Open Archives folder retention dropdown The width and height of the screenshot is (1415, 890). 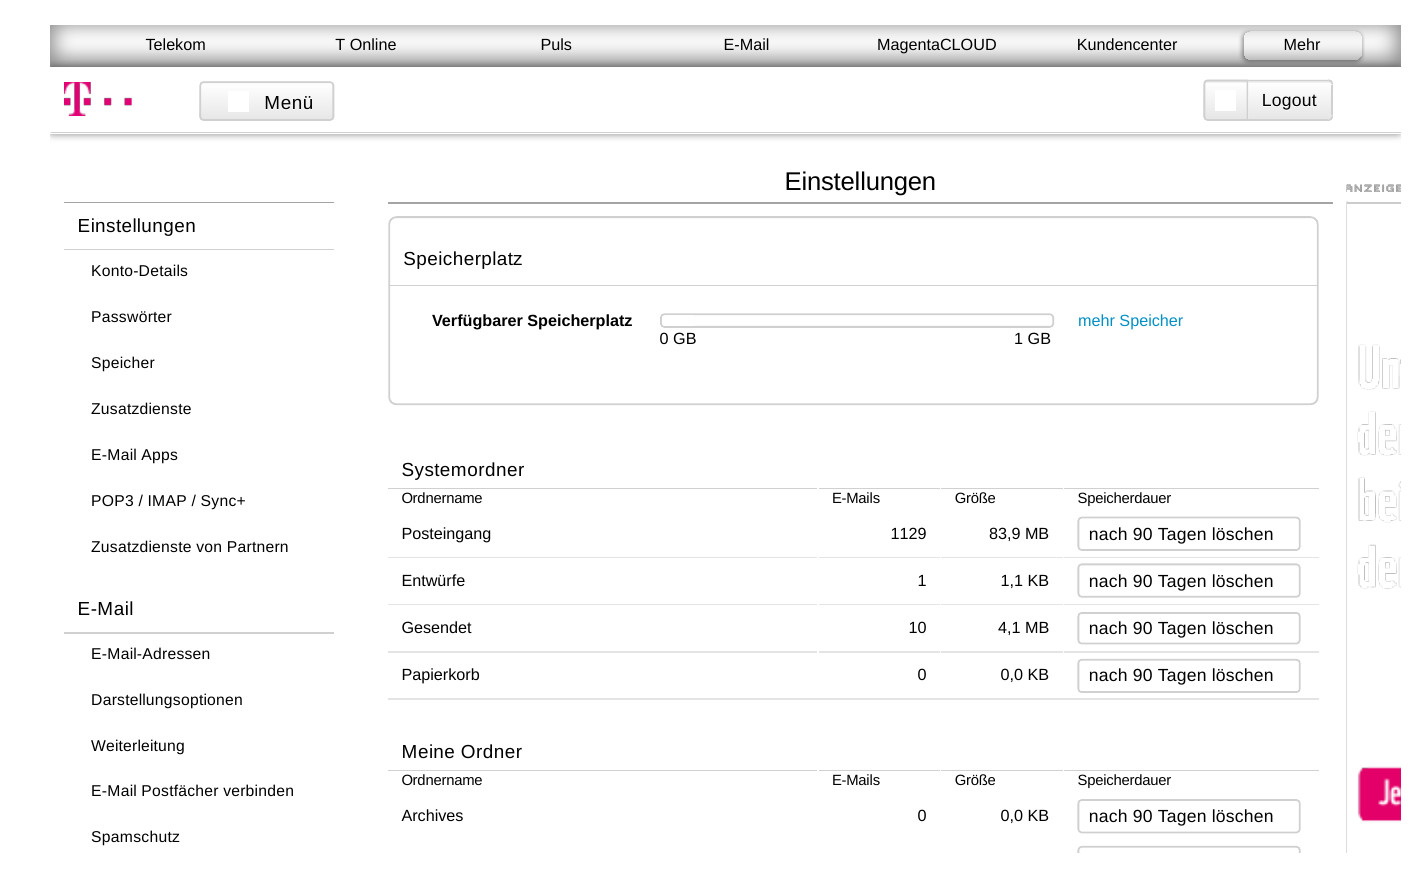pos(1188,817)
